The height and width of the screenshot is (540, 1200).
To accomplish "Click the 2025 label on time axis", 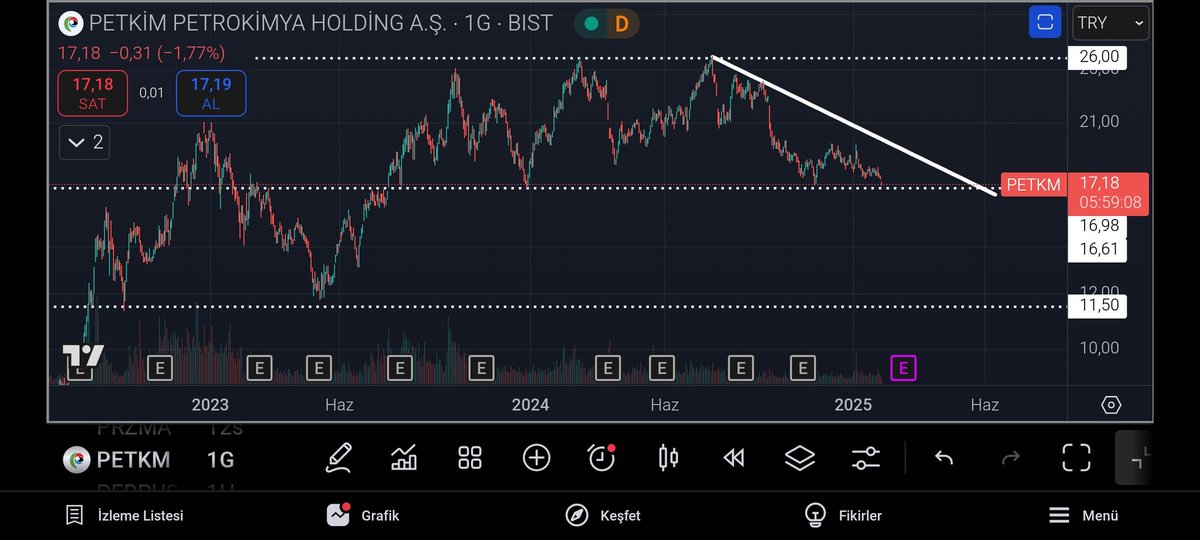I will click(x=853, y=405).
